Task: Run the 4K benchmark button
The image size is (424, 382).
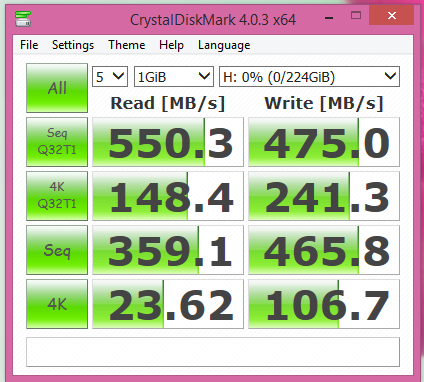Action: (x=57, y=304)
